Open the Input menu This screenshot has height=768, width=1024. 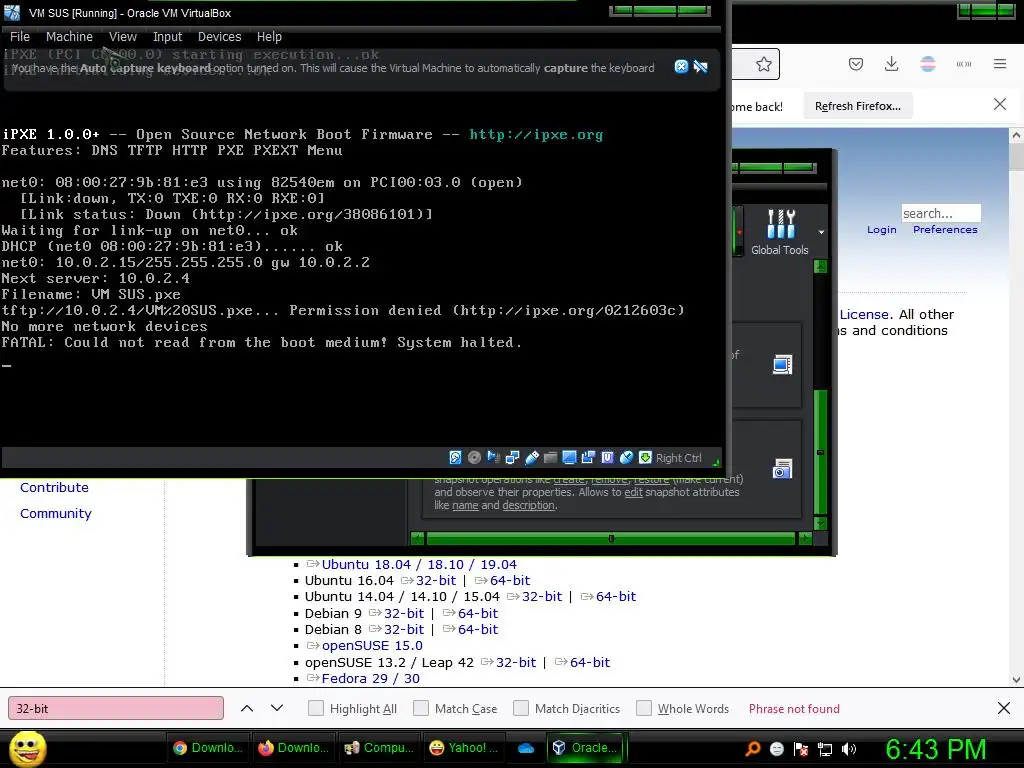click(167, 37)
